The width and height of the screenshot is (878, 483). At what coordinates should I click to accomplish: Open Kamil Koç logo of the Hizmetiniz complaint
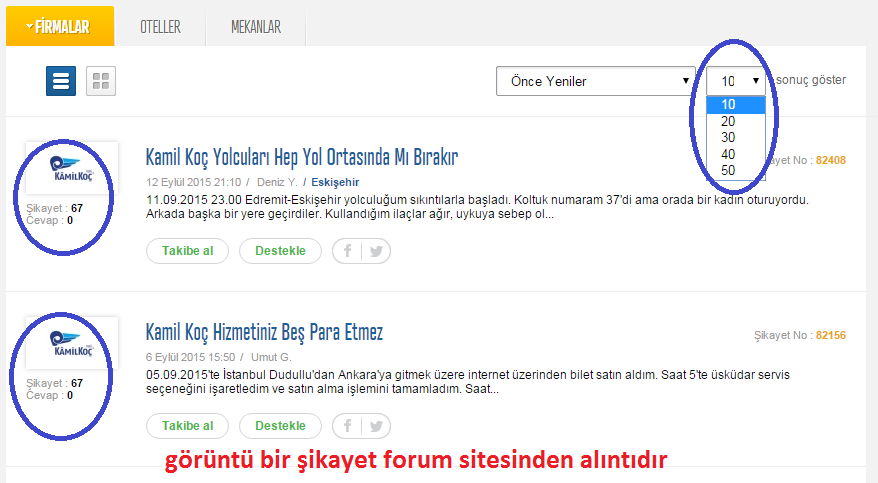[x=72, y=343]
